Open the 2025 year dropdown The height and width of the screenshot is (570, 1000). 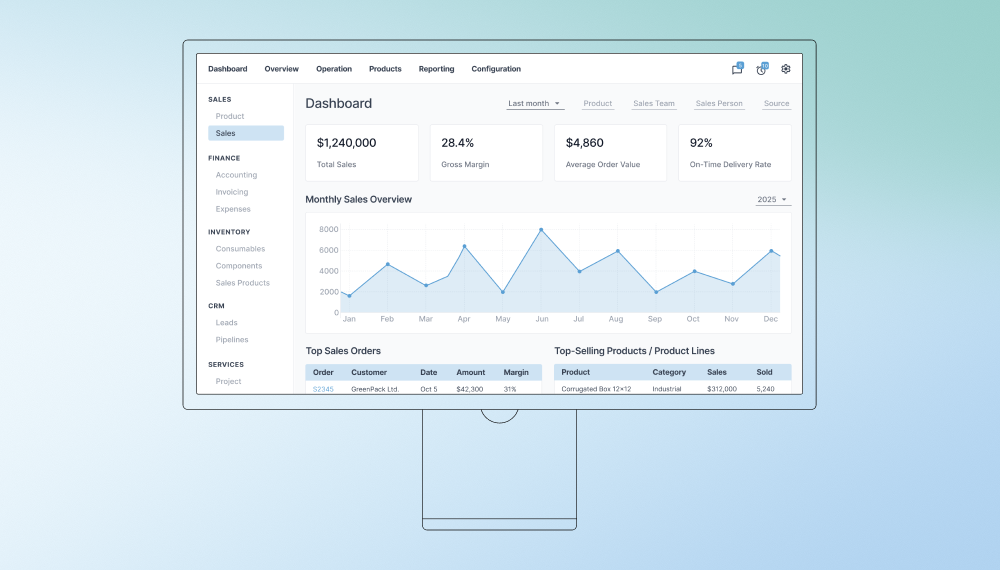(772, 200)
